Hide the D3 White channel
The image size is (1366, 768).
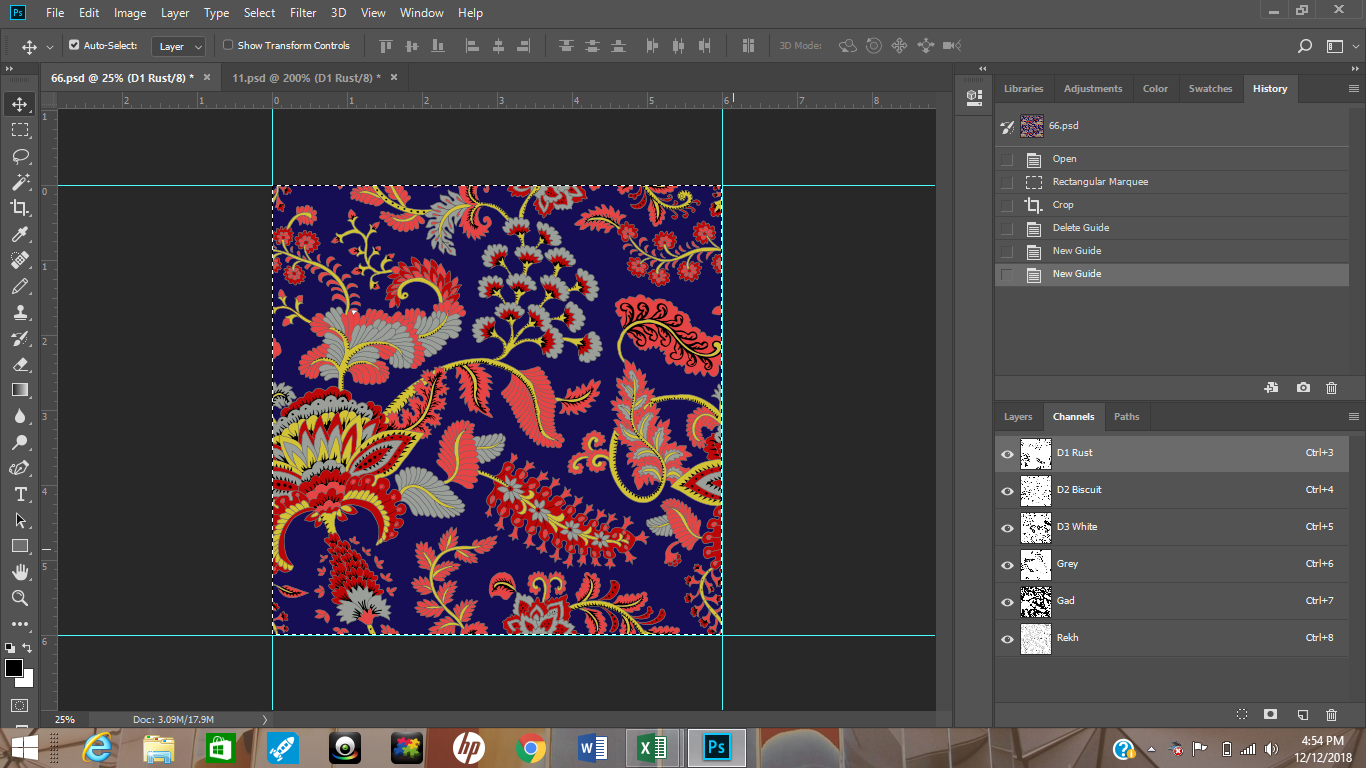coord(1007,528)
